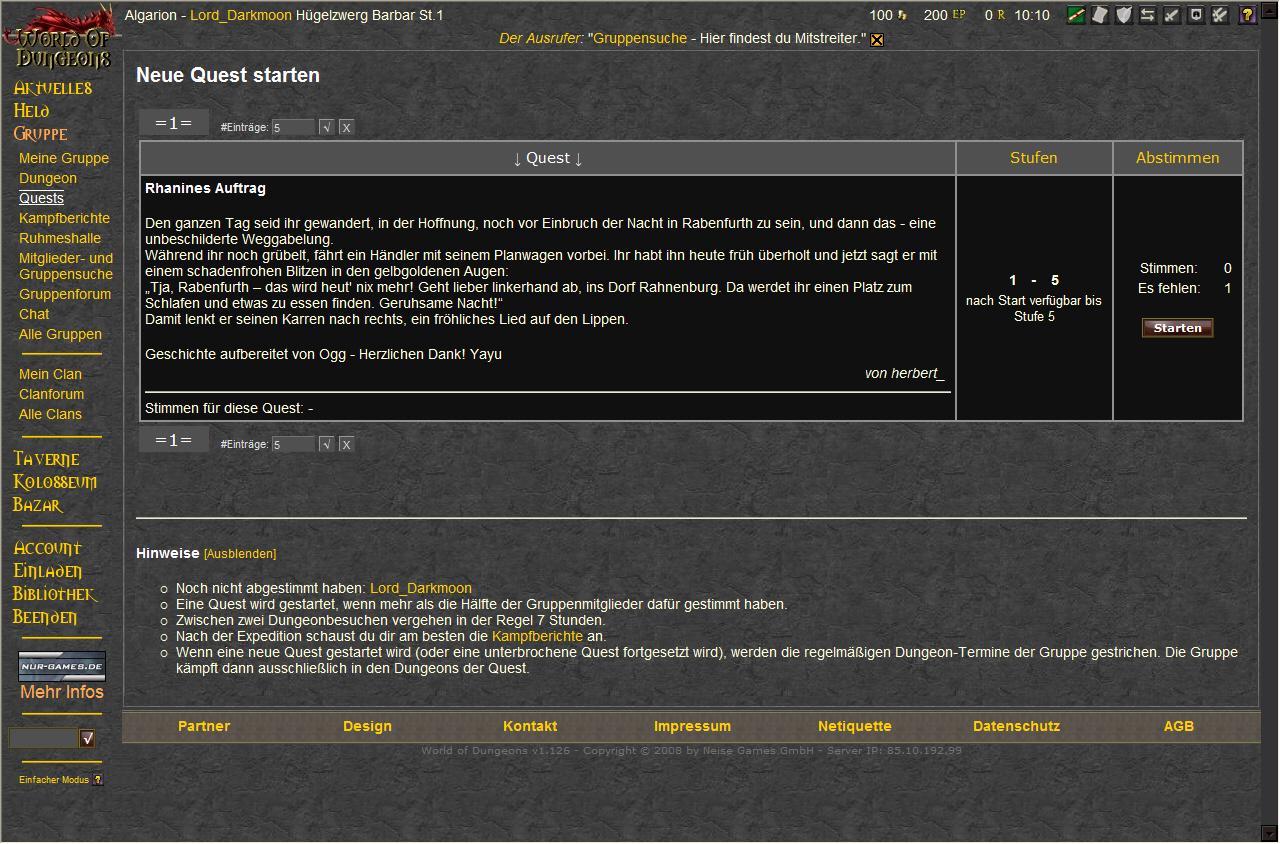Open help via the yellow question mark icon
This screenshot has width=1280, height=844.
click(1248, 15)
